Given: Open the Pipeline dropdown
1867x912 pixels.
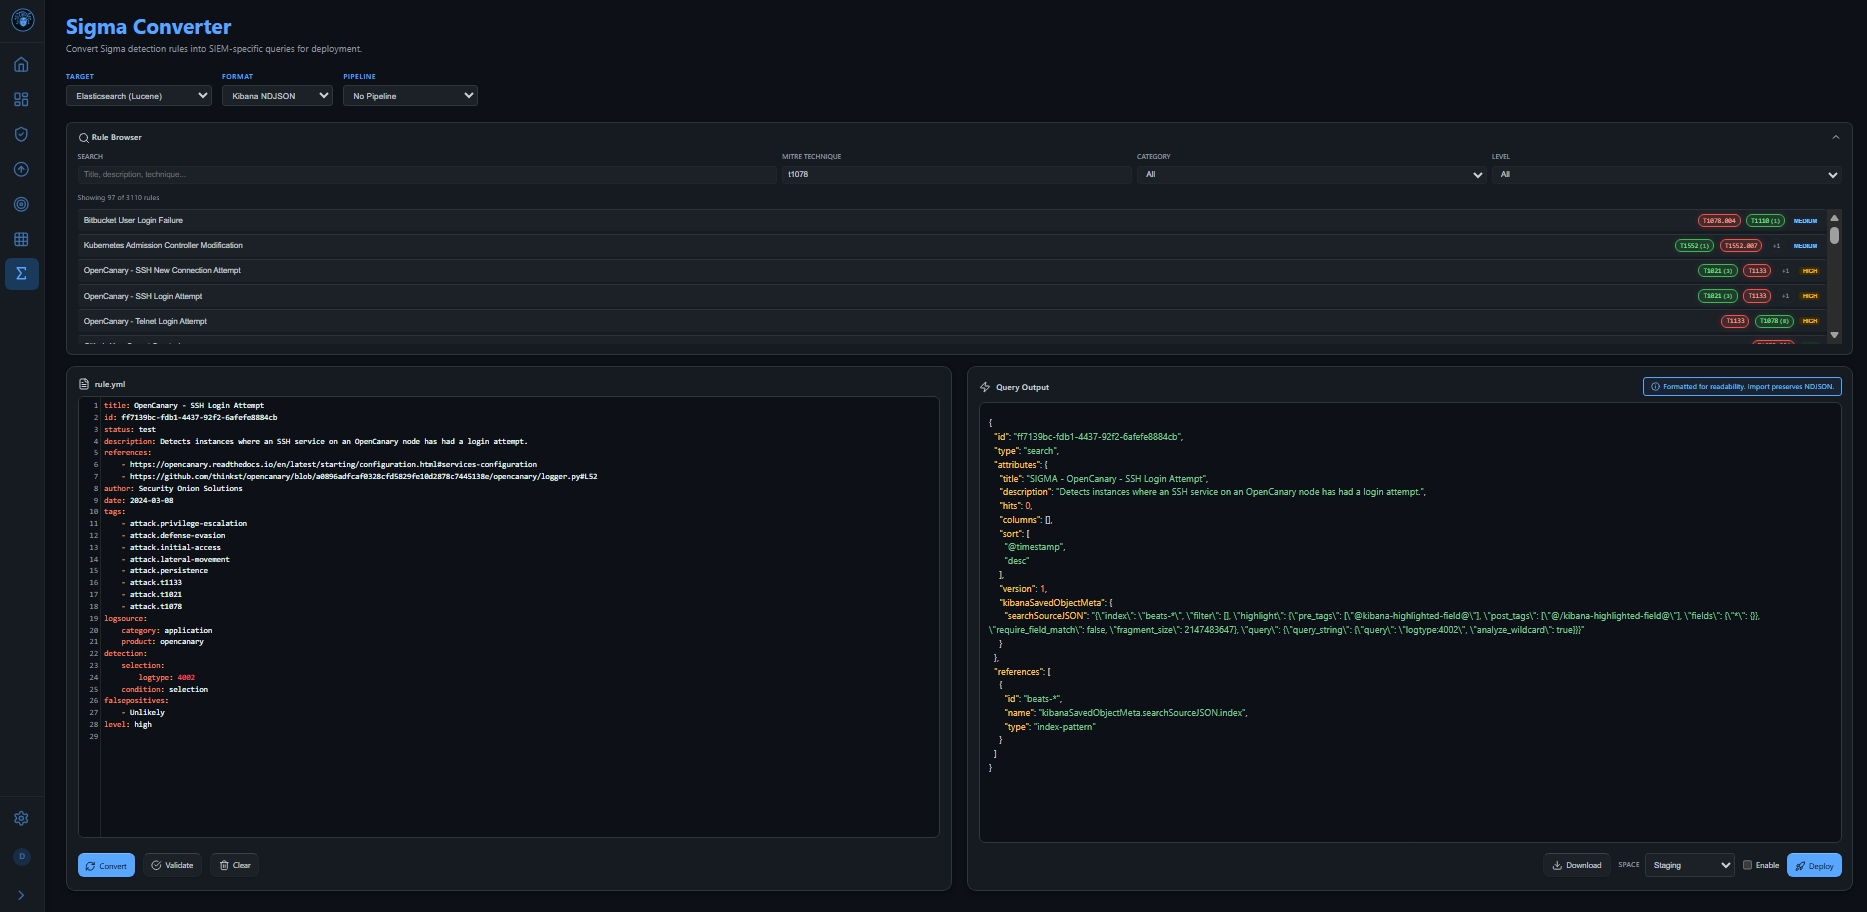Looking at the screenshot, I should pos(410,96).
